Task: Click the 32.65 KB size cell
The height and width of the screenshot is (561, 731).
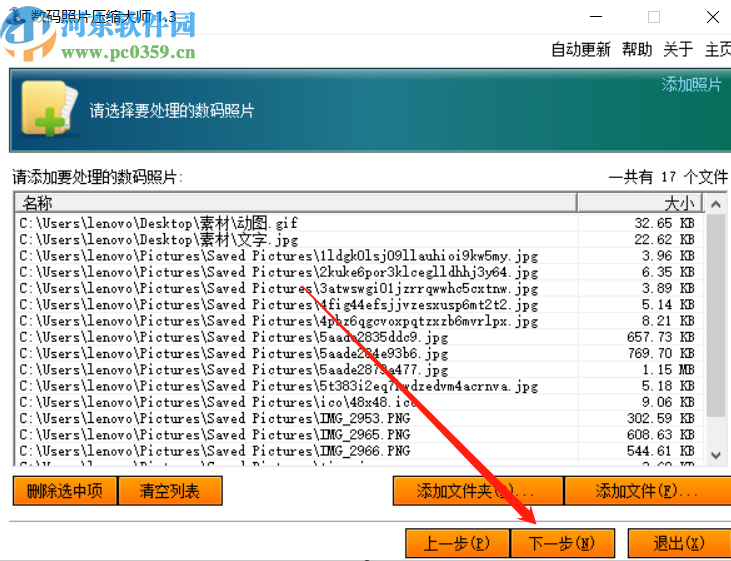Action: click(664, 223)
